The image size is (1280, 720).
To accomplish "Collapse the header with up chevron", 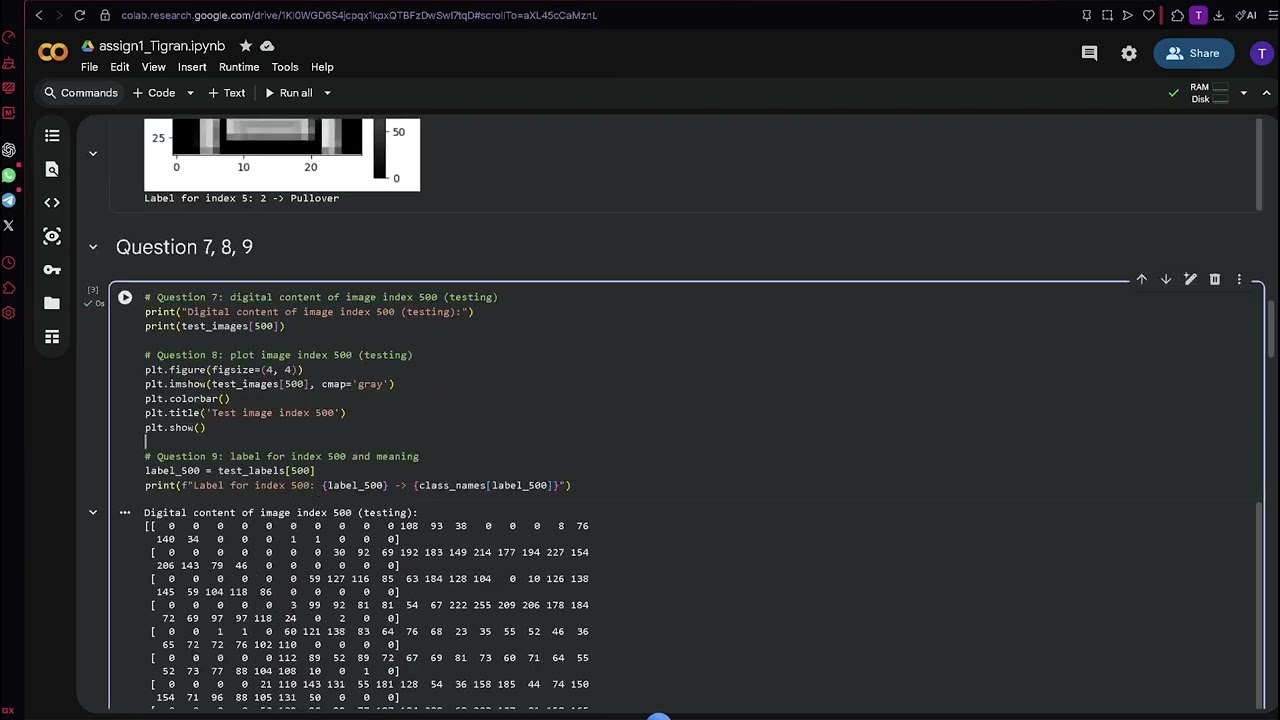I will point(1267,93).
